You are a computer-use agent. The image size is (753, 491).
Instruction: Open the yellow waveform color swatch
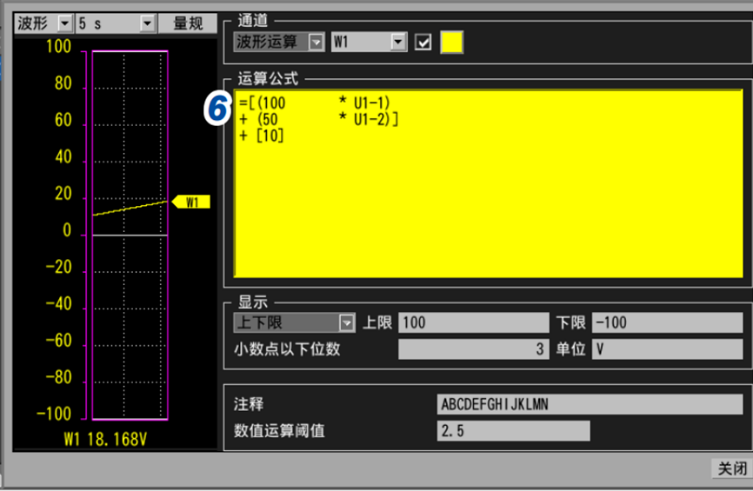pos(451,43)
